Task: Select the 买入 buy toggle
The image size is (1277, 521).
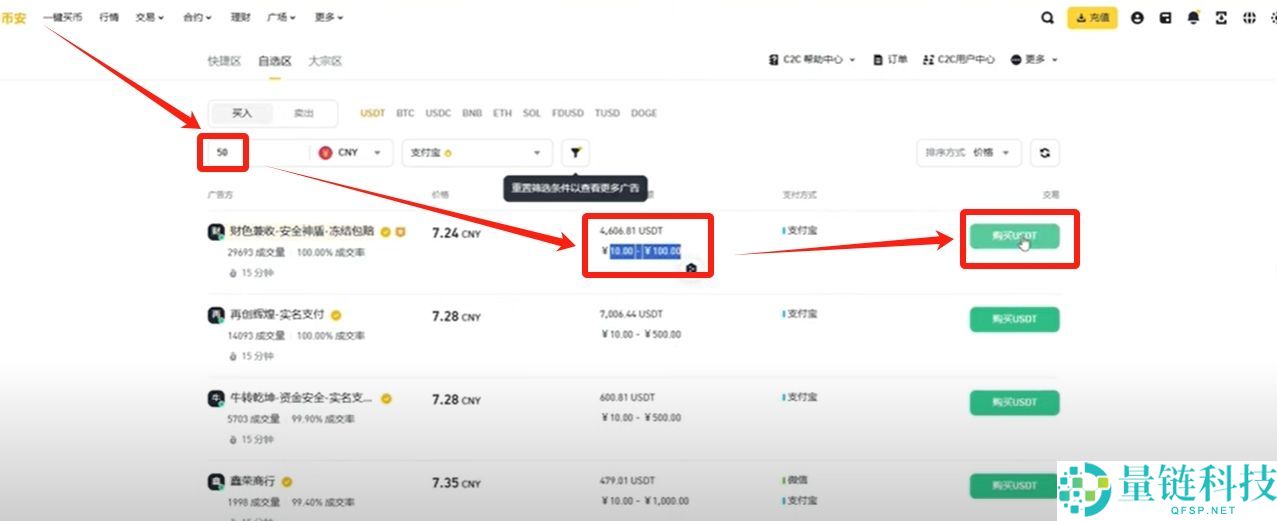Action: tap(242, 113)
